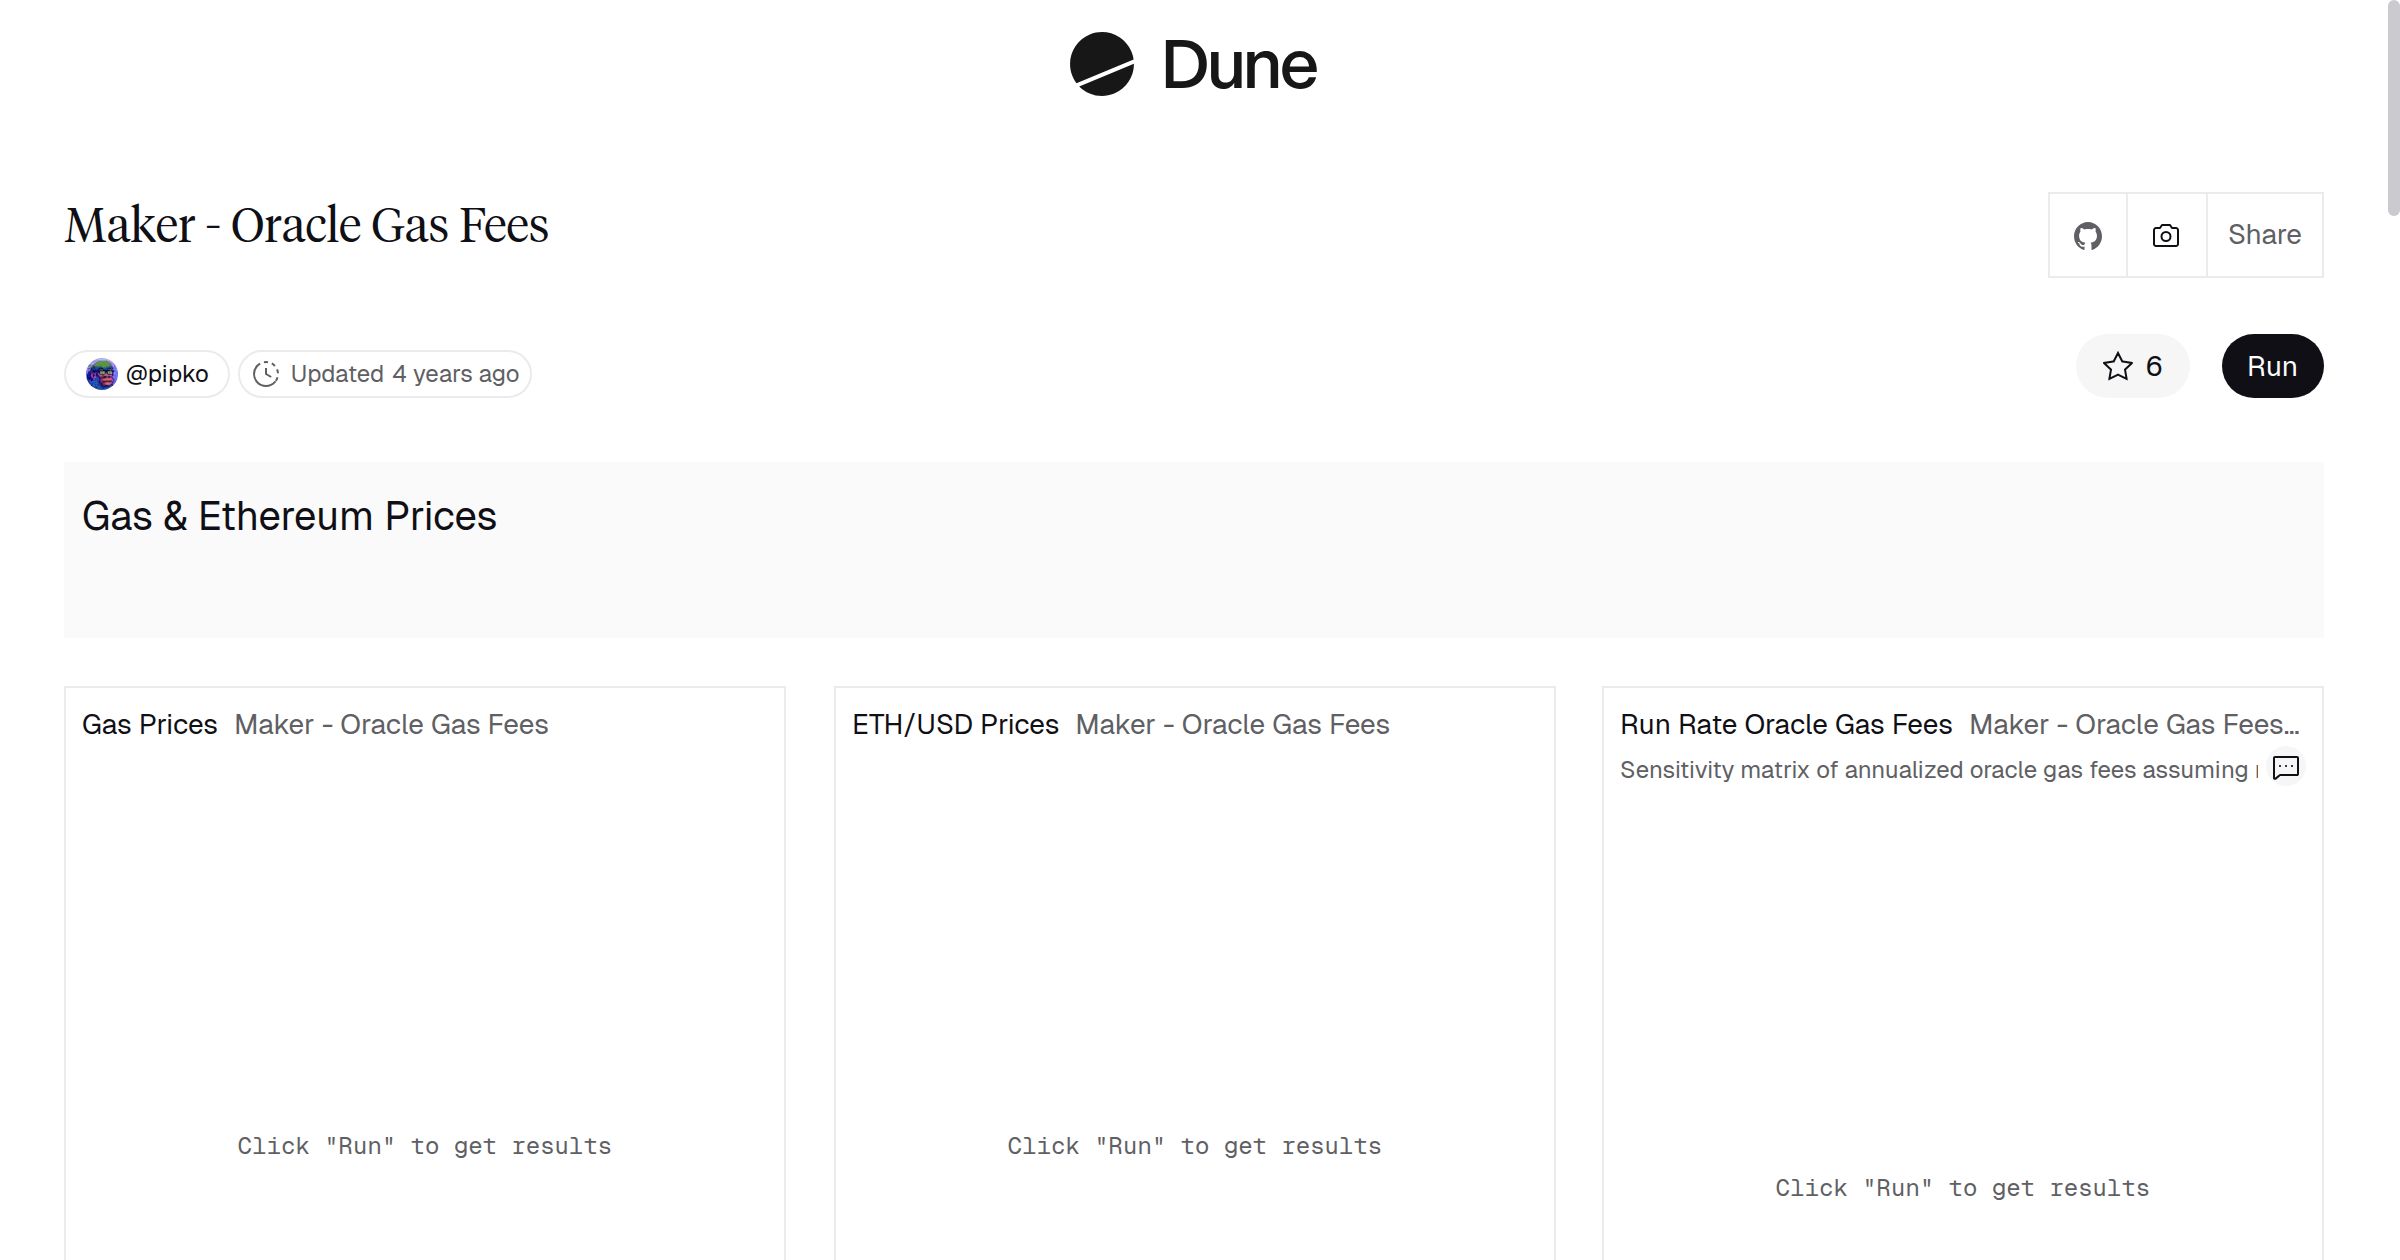Click the camera screenshot icon
Image resolution: width=2400 pixels, height=1260 pixels.
click(x=2165, y=236)
